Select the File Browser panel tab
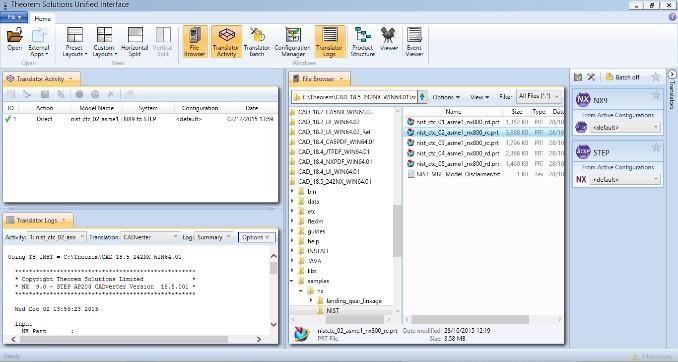This screenshot has width=678, height=362. click(319, 79)
